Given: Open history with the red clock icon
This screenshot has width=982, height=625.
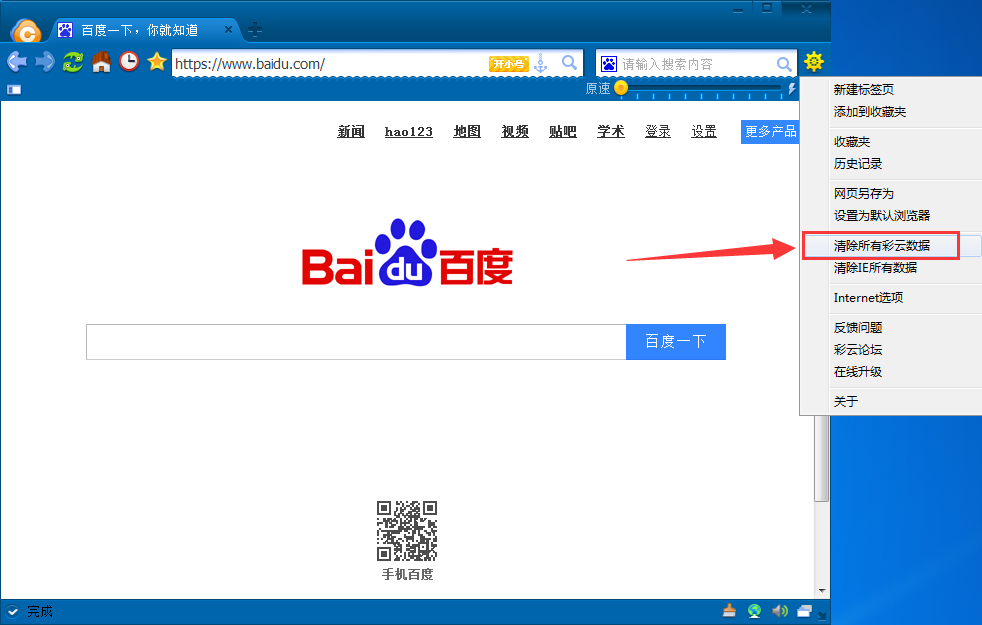Looking at the screenshot, I should click(x=129, y=61).
